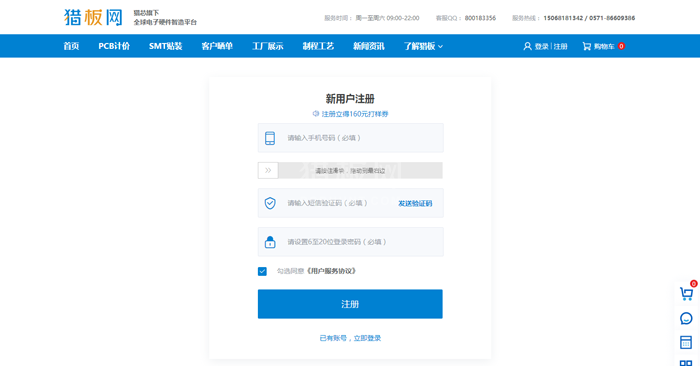Click 发送验证码 to send the code
Screen dimensions: 700x366
click(415, 204)
